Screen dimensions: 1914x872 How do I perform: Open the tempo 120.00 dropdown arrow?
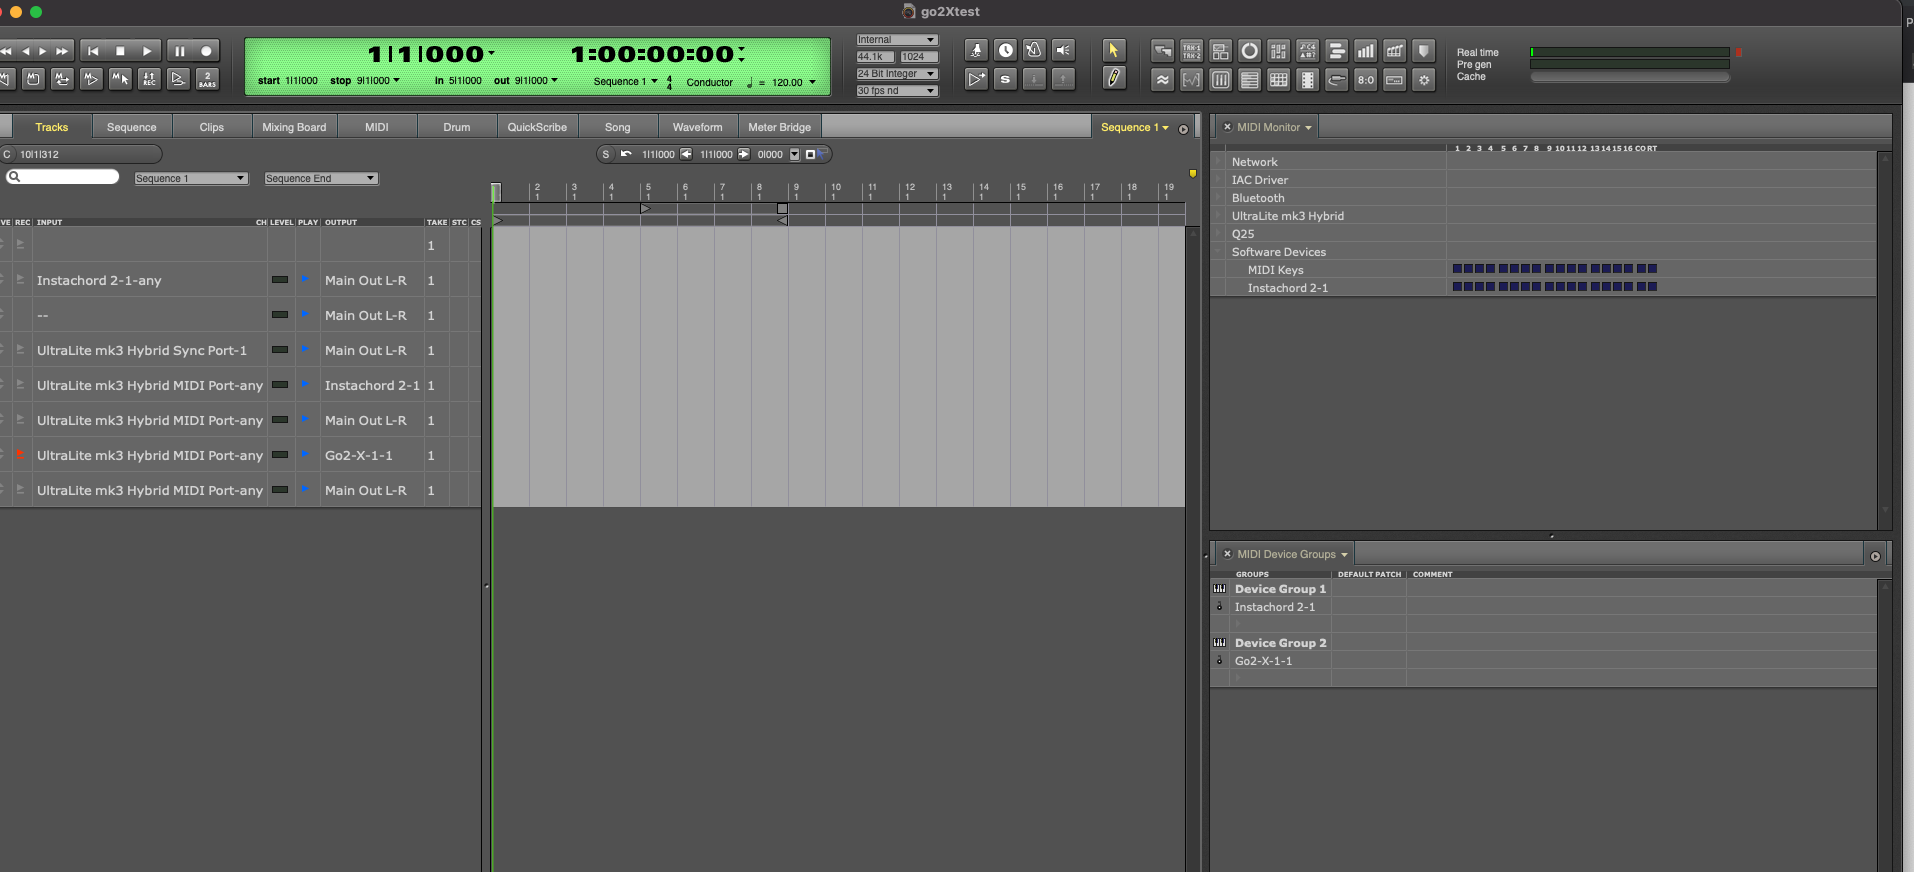[812, 82]
